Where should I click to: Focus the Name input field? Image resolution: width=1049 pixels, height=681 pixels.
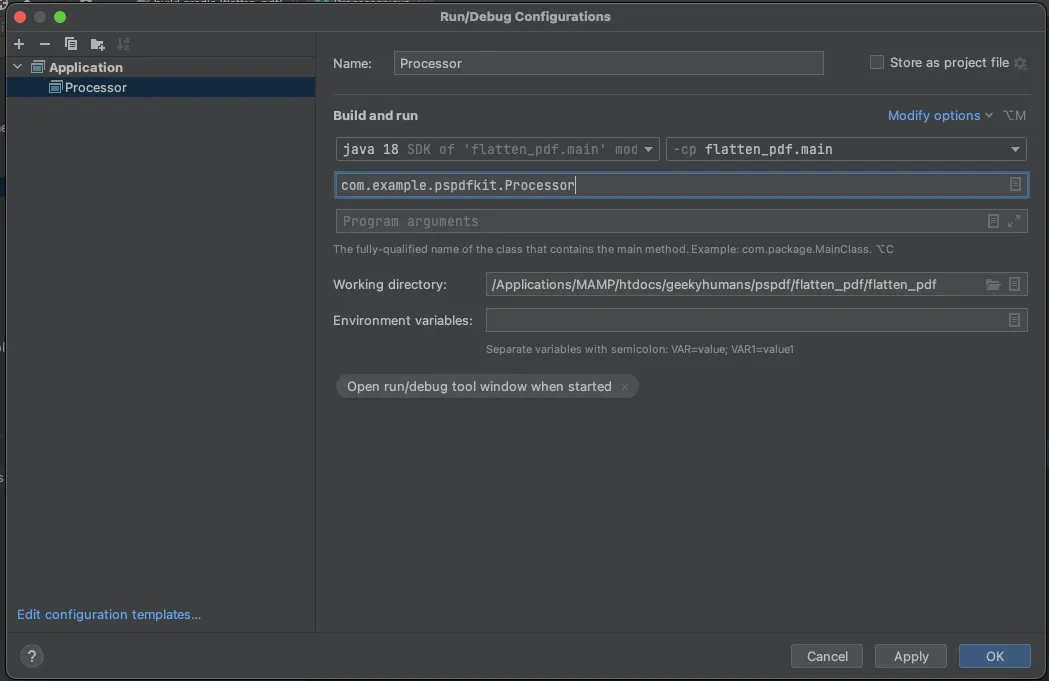(x=608, y=64)
